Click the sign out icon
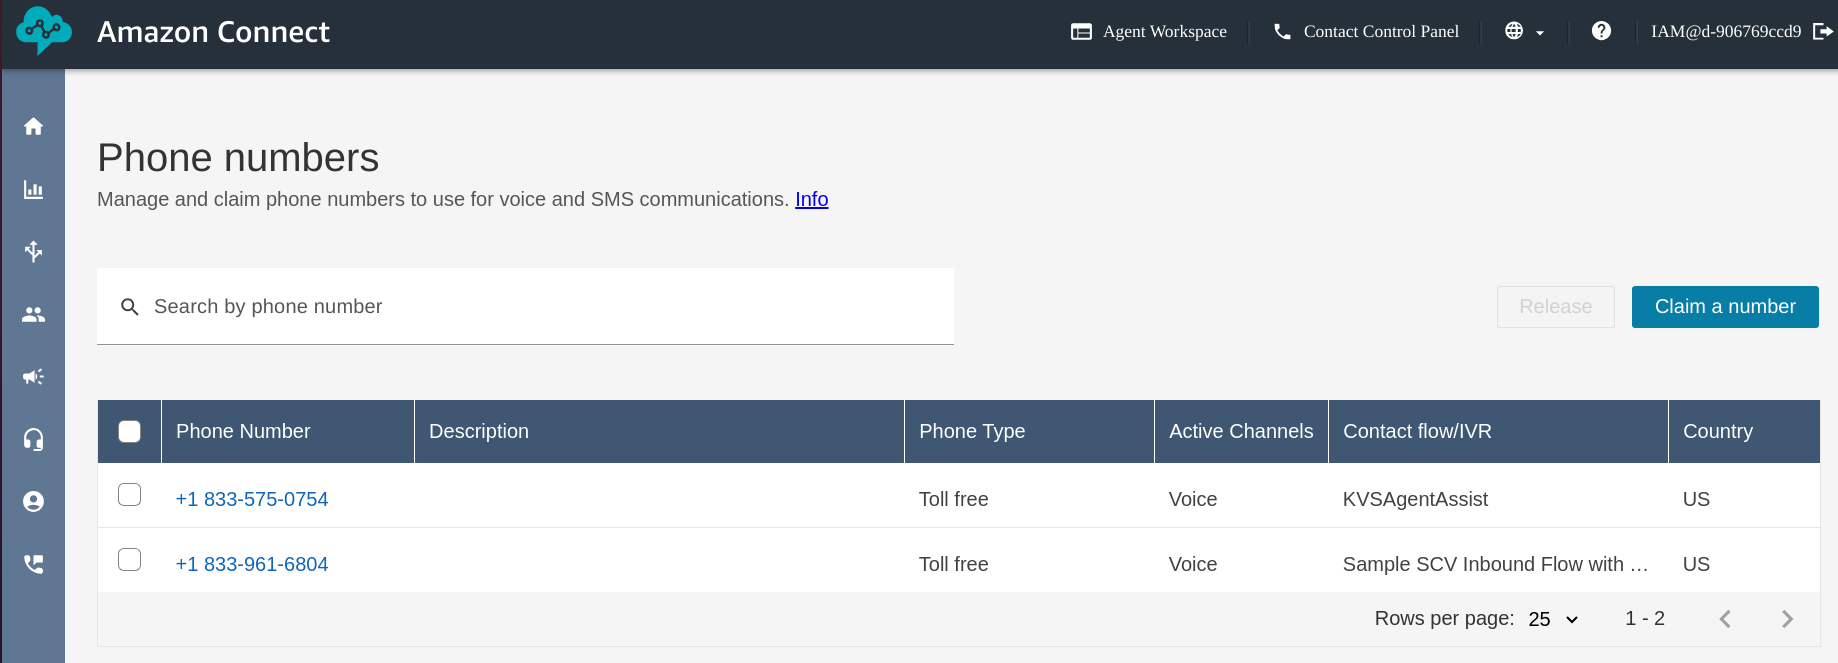1838x663 pixels. 1822,31
